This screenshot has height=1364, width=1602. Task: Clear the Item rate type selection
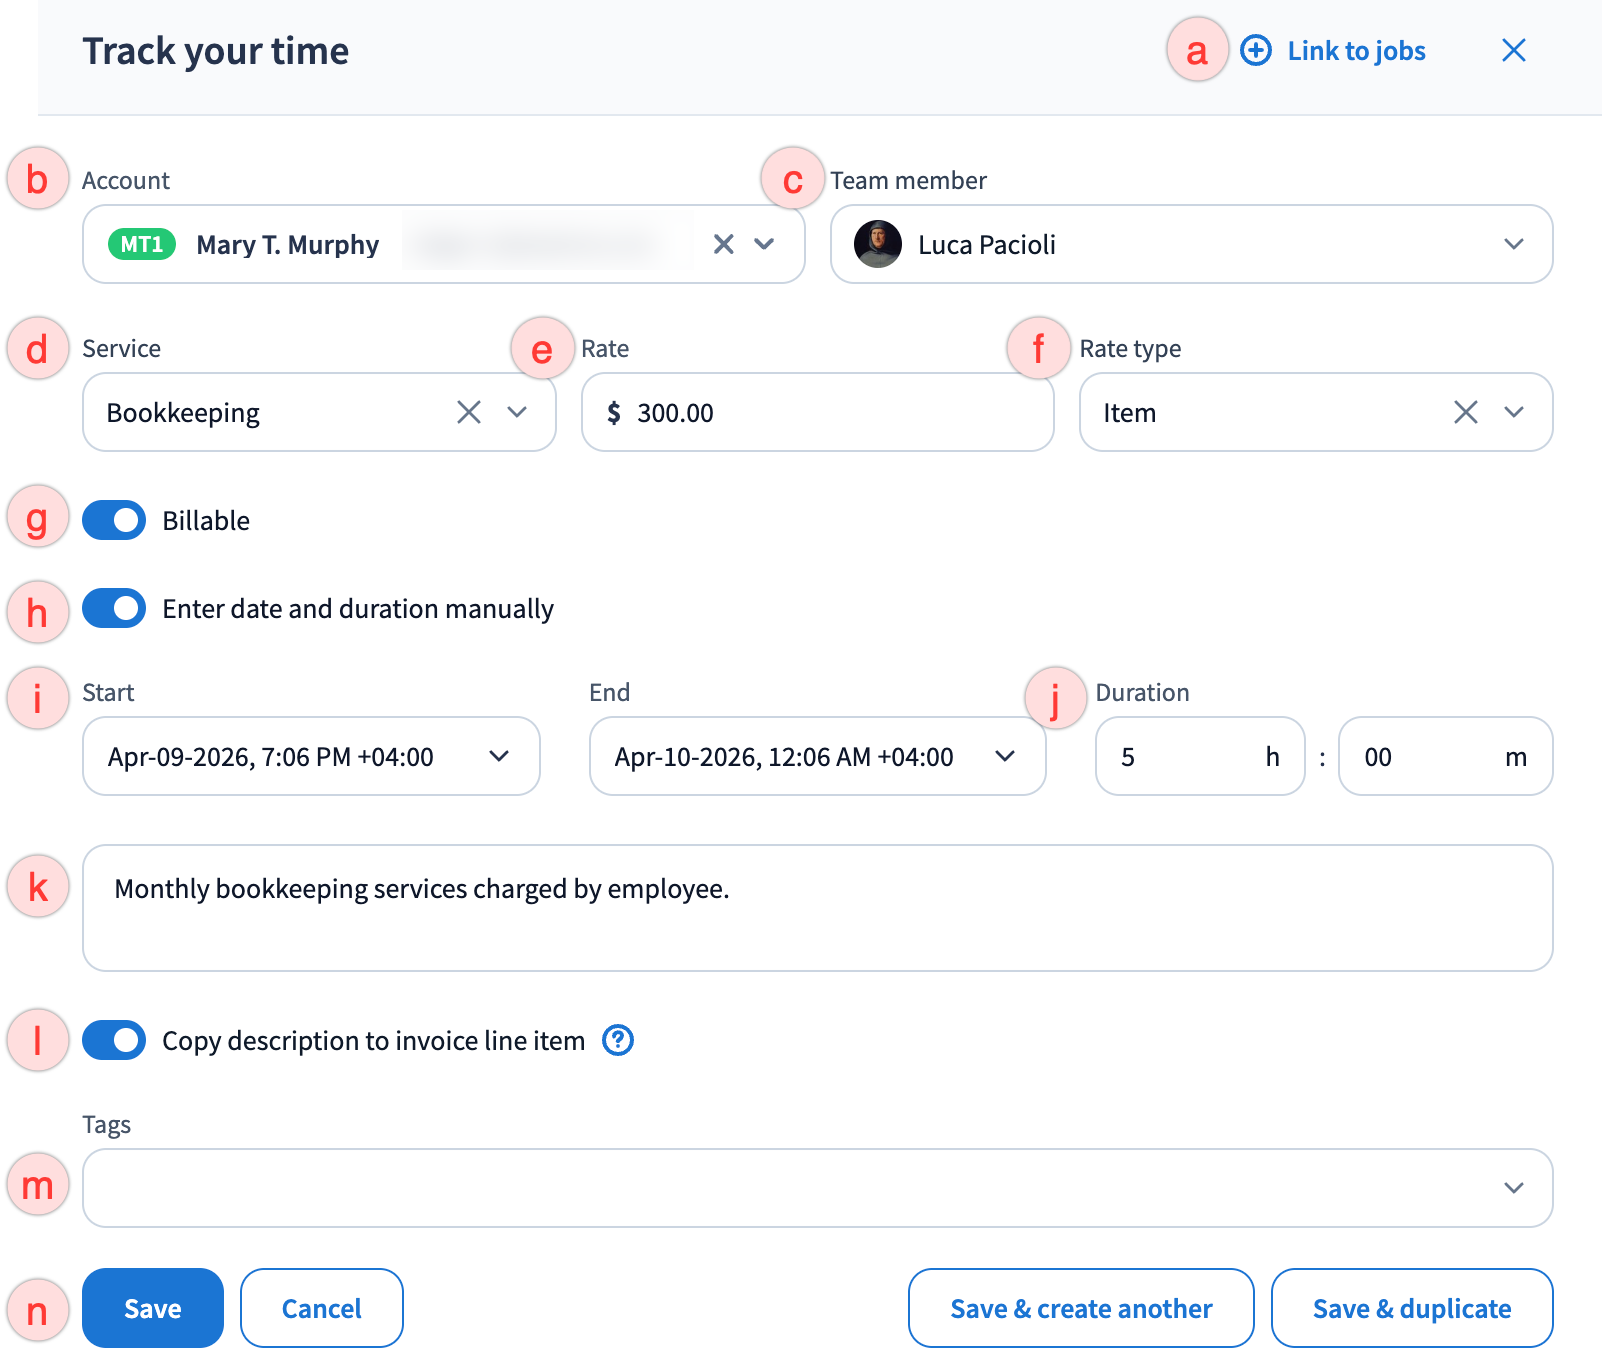[1465, 412]
